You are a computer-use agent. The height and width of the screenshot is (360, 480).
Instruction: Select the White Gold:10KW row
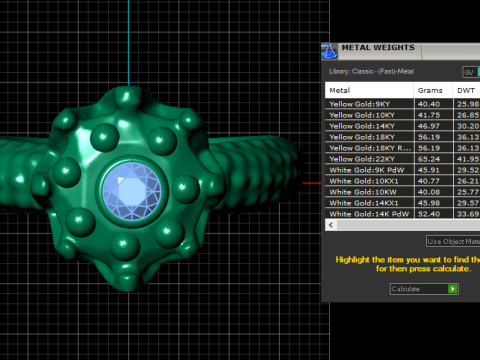coord(403,192)
